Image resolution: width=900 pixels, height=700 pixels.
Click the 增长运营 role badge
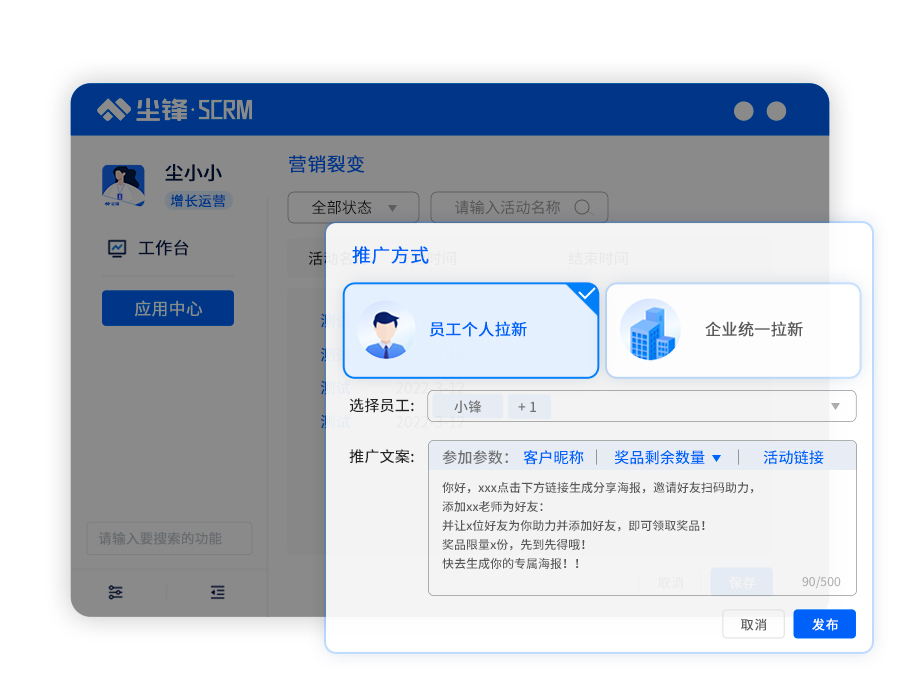(198, 200)
